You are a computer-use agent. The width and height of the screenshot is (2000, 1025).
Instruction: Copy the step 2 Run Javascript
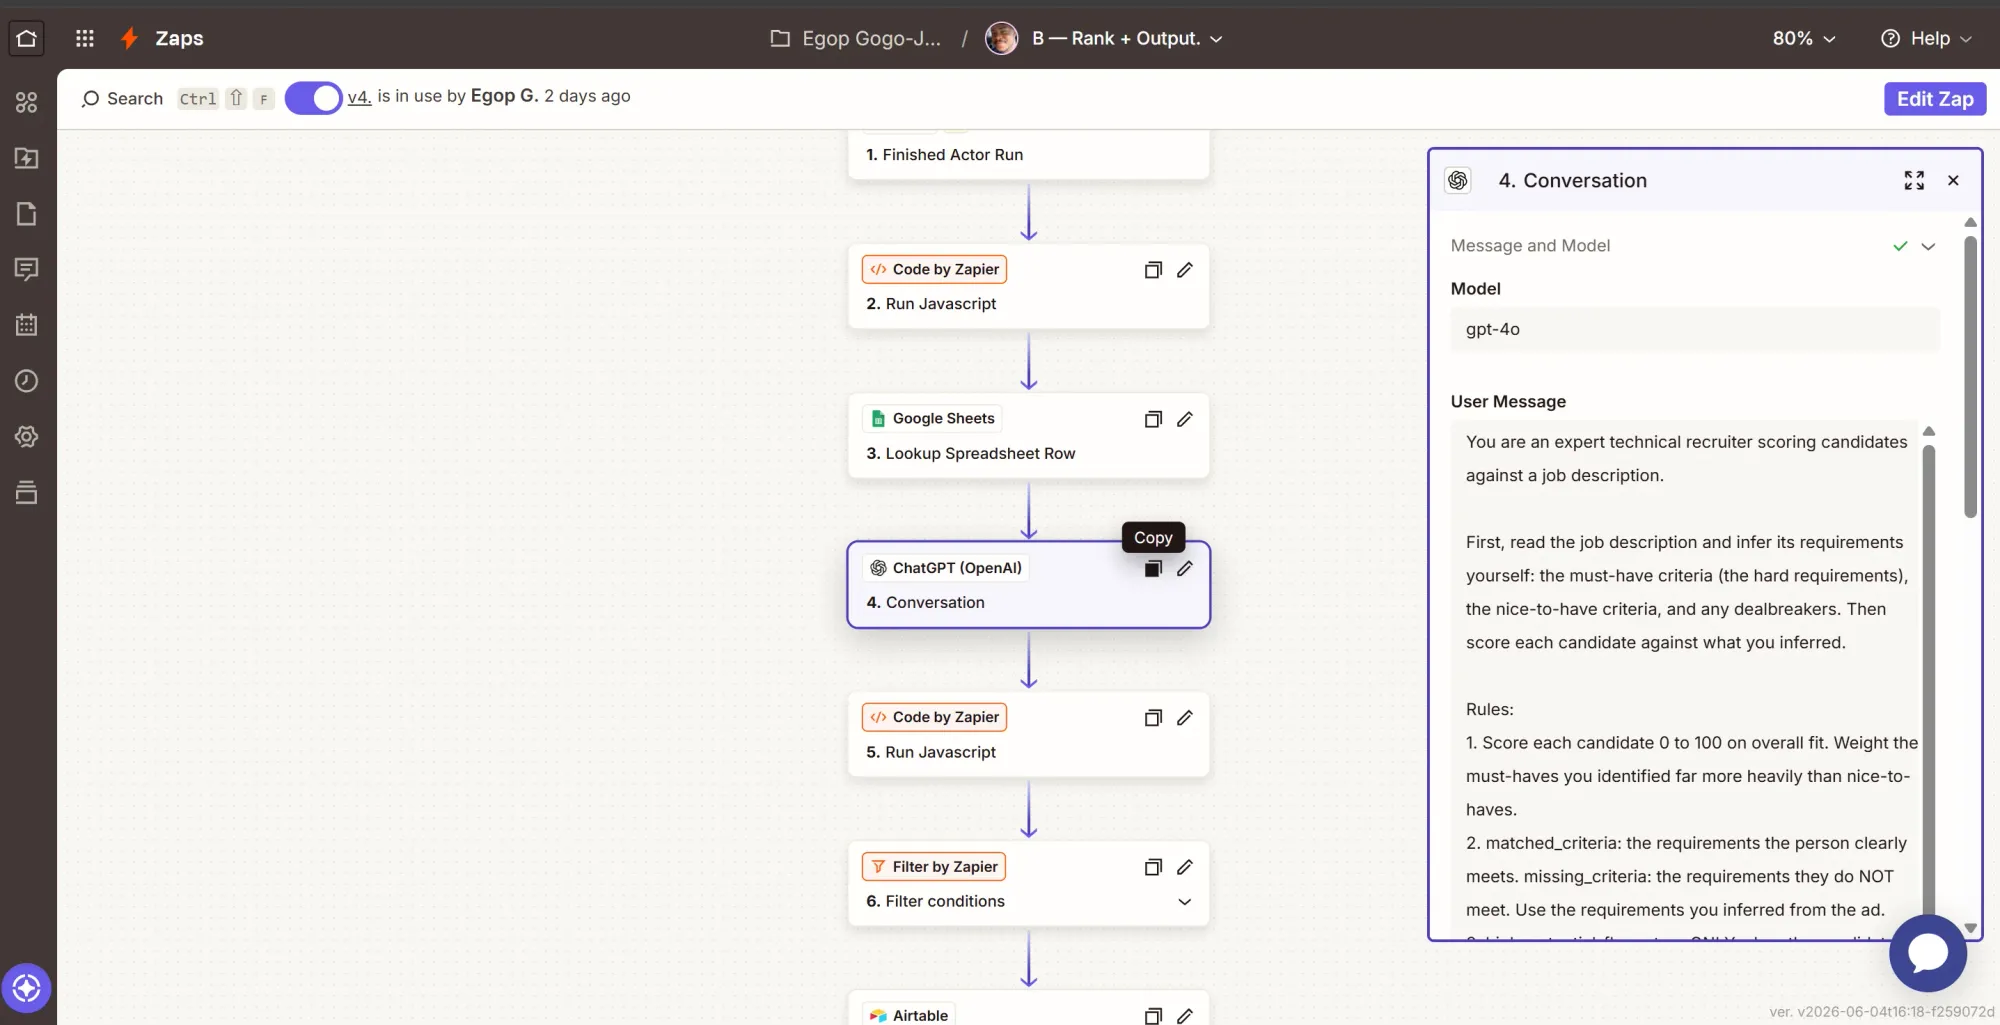tap(1153, 270)
